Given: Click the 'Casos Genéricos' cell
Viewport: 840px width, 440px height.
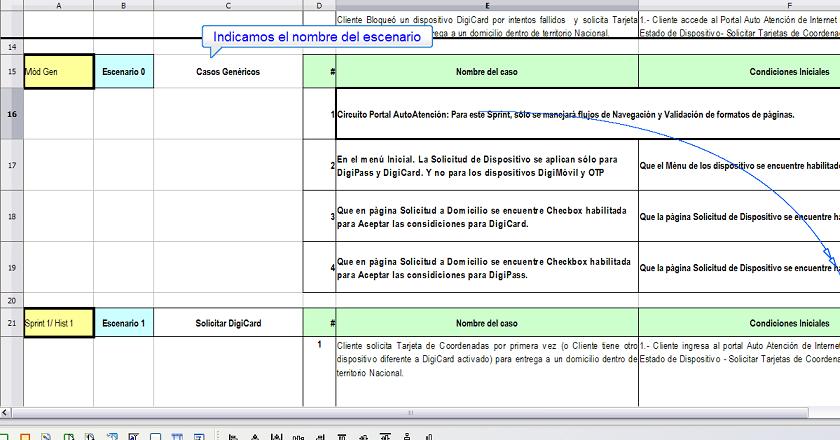Looking at the screenshot, I should (228, 71).
